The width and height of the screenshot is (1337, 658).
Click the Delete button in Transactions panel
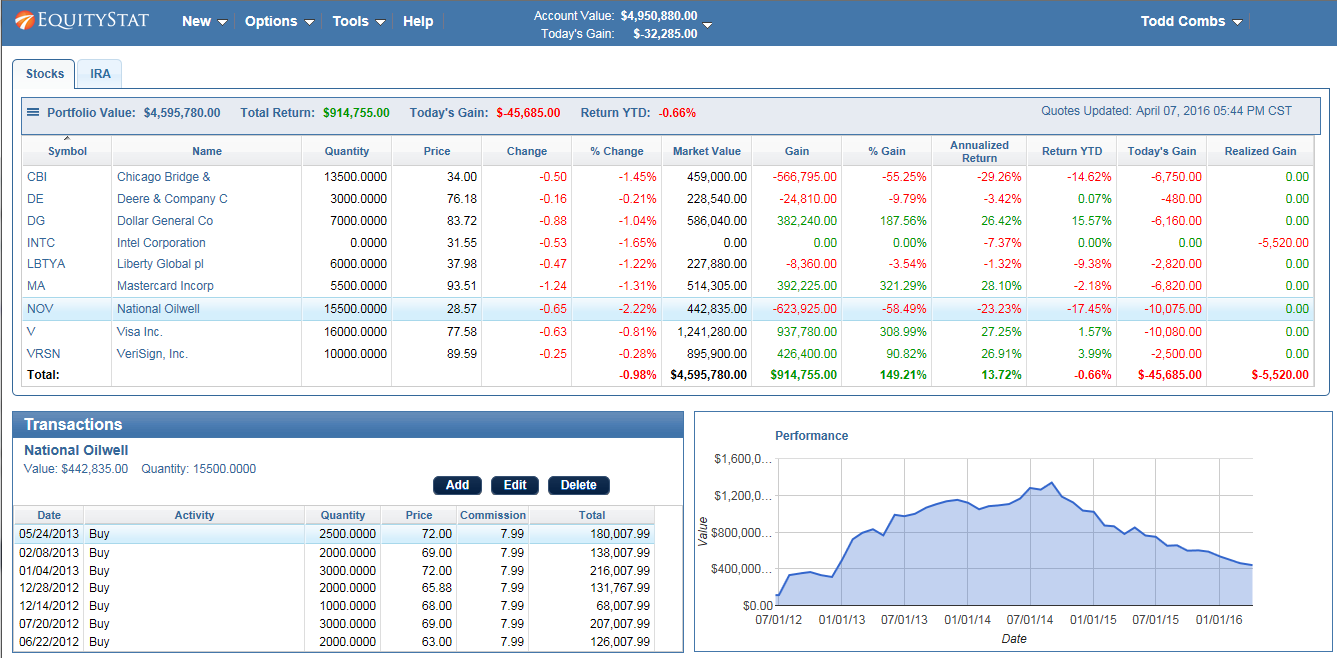[578, 485]
